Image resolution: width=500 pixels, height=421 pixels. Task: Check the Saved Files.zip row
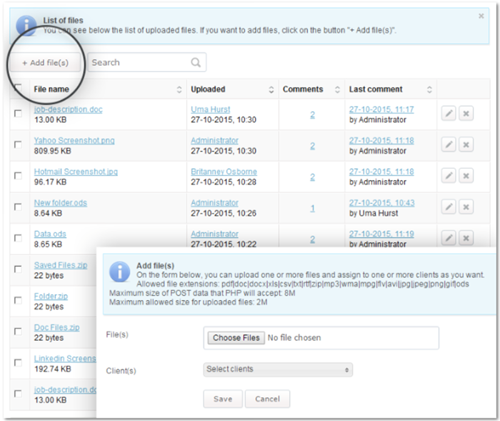click(x=18, y=269)
